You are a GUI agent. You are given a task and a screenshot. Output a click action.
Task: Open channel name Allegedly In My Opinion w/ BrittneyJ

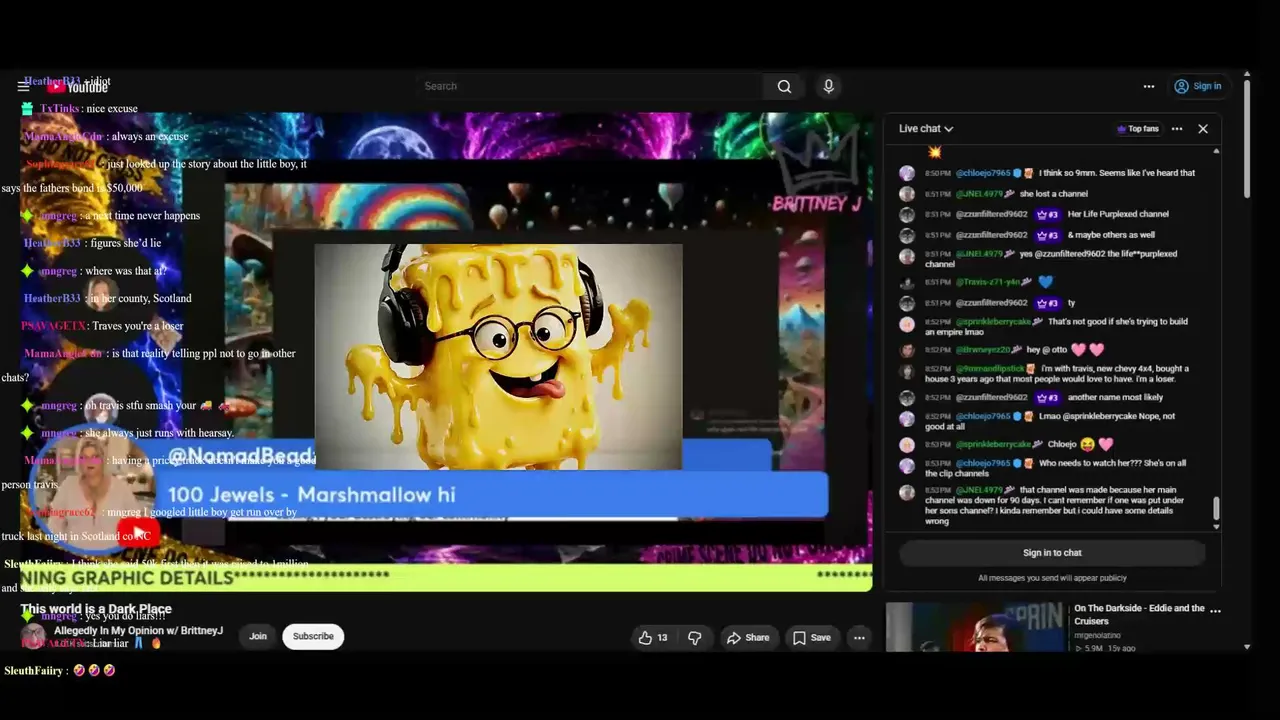pos(138,631)
